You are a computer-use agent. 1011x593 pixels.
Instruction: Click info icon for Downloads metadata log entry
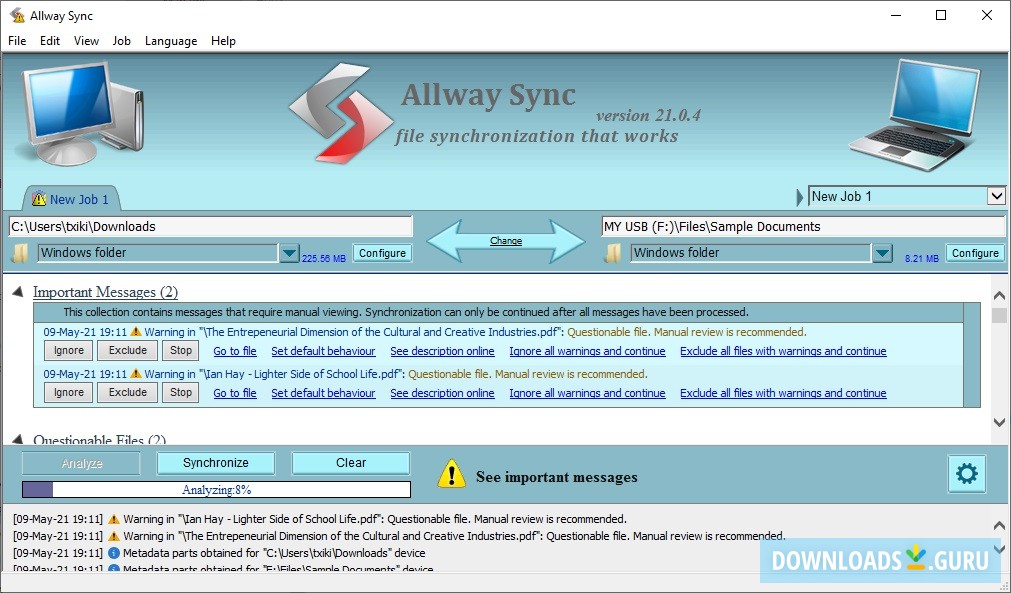(x=114, y=553)
